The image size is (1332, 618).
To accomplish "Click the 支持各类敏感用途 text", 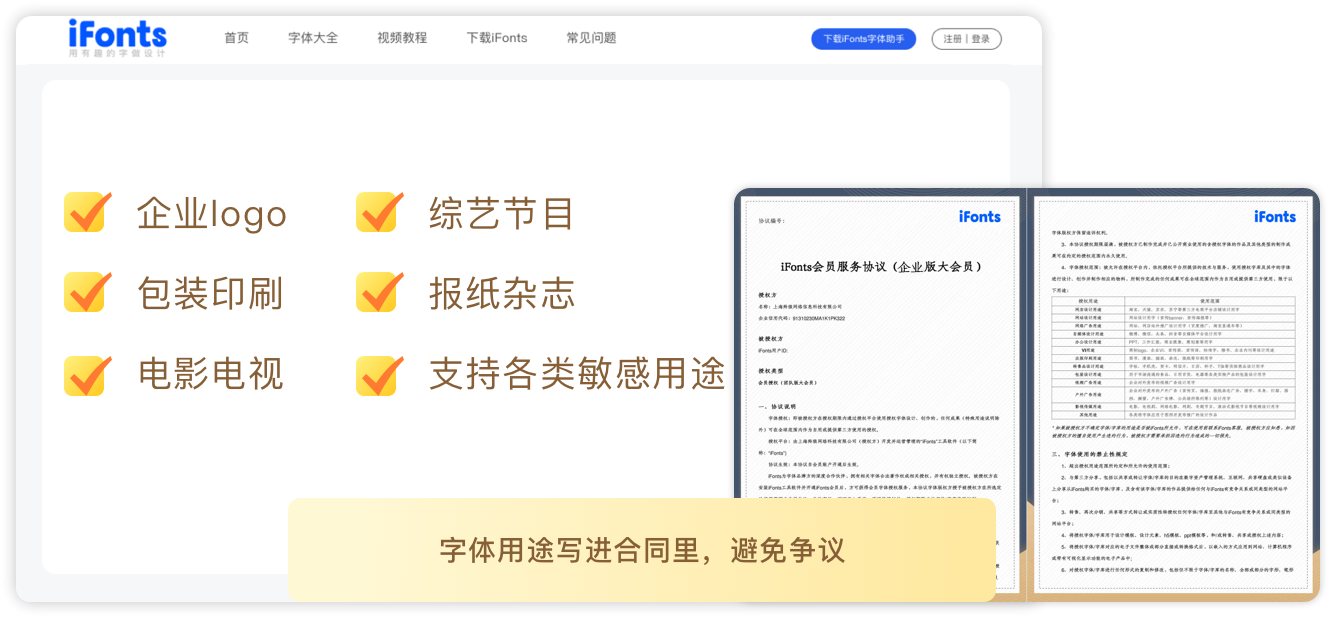I will point(577,374).
